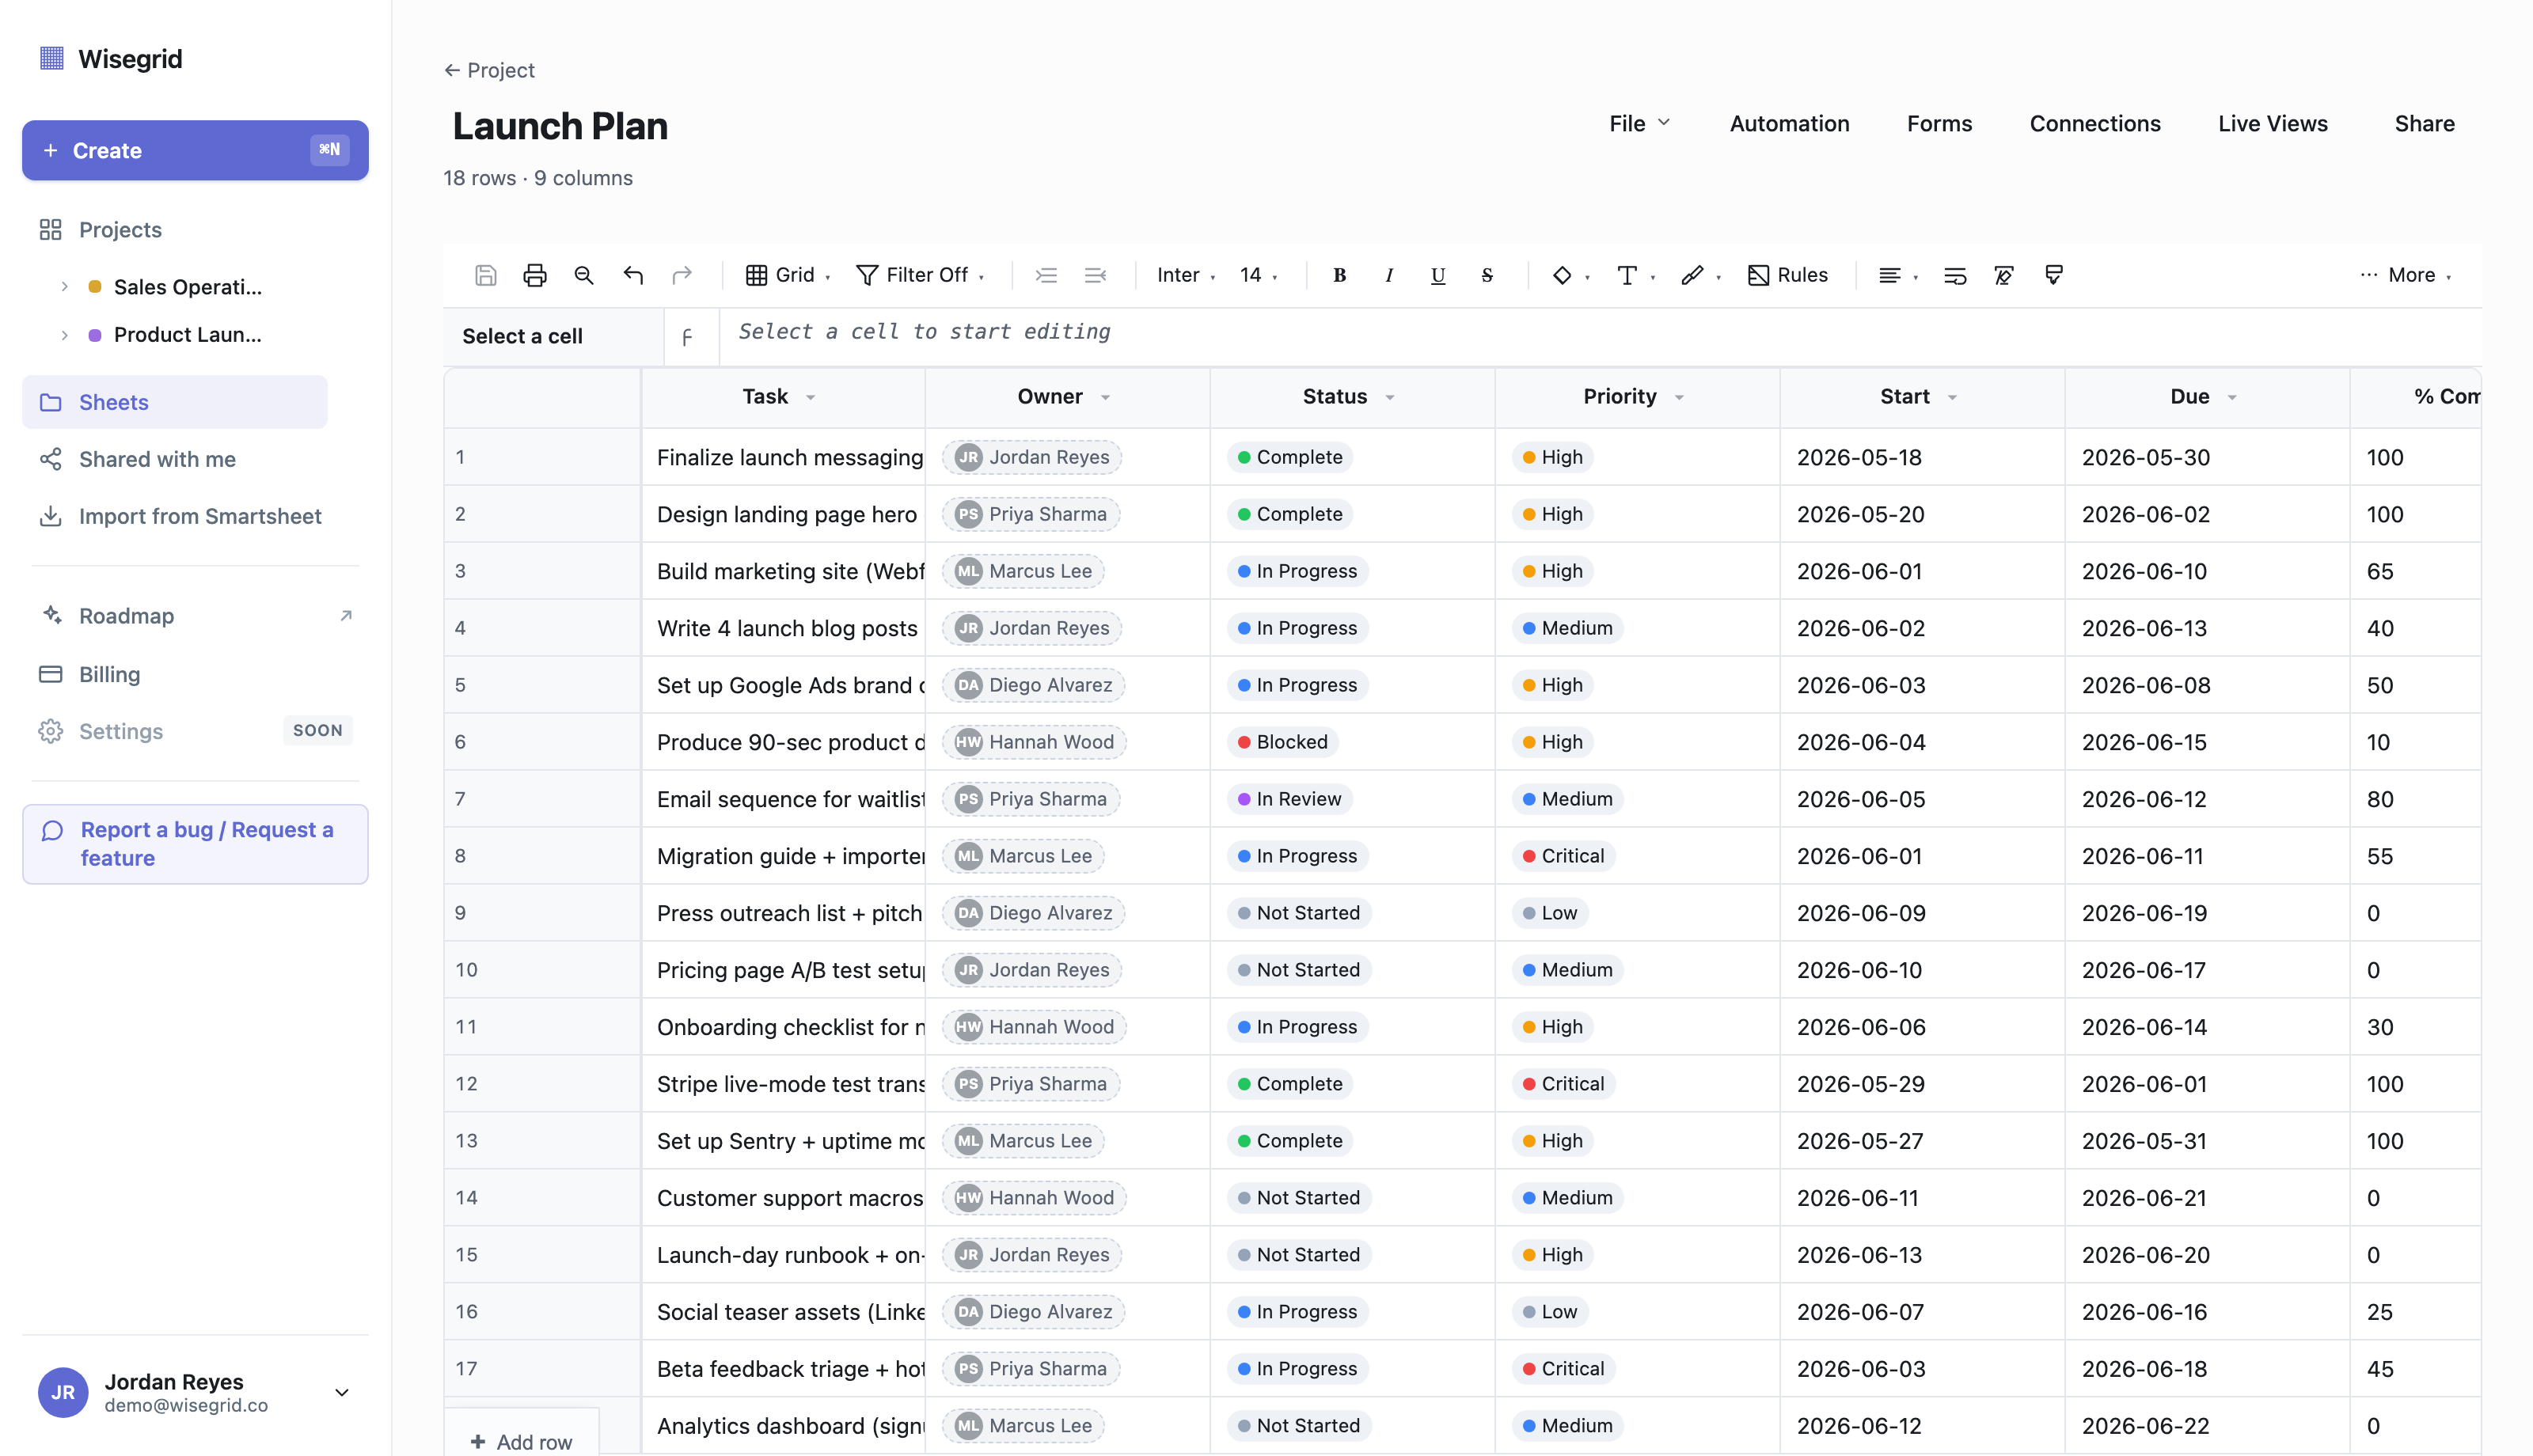Toggle italic formatting
The height and width of the screenshot is (1456, 2533).
1388,275
